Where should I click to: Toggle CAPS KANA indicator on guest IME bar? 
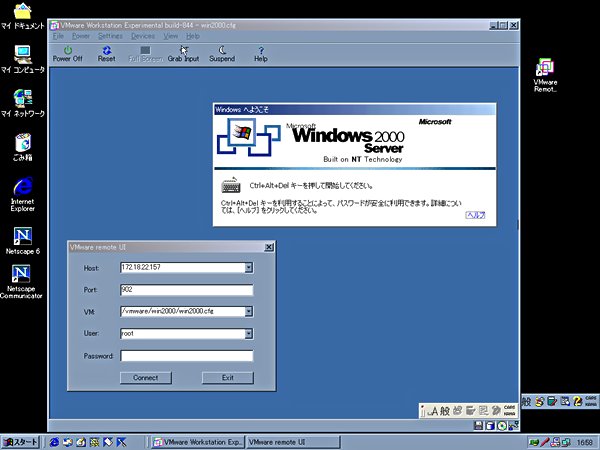[x=509, y=411]
